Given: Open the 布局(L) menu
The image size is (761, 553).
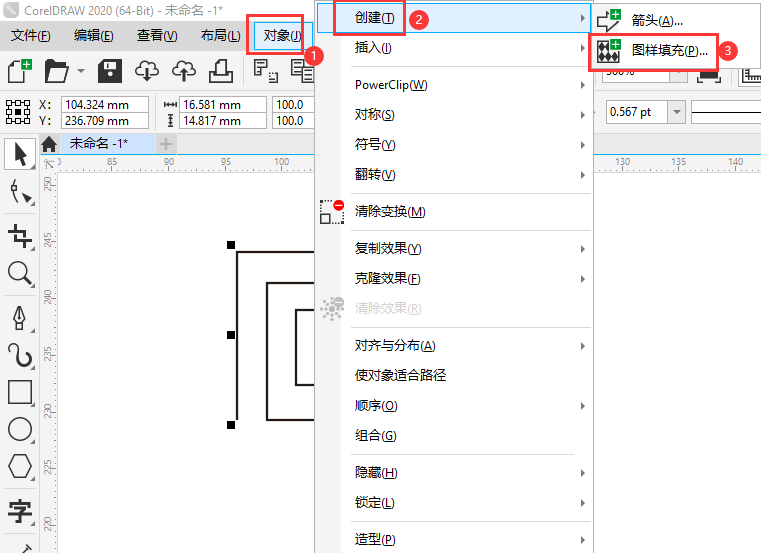Looking at the screenshot, I should pyautogui.click(x=220, y=35).
